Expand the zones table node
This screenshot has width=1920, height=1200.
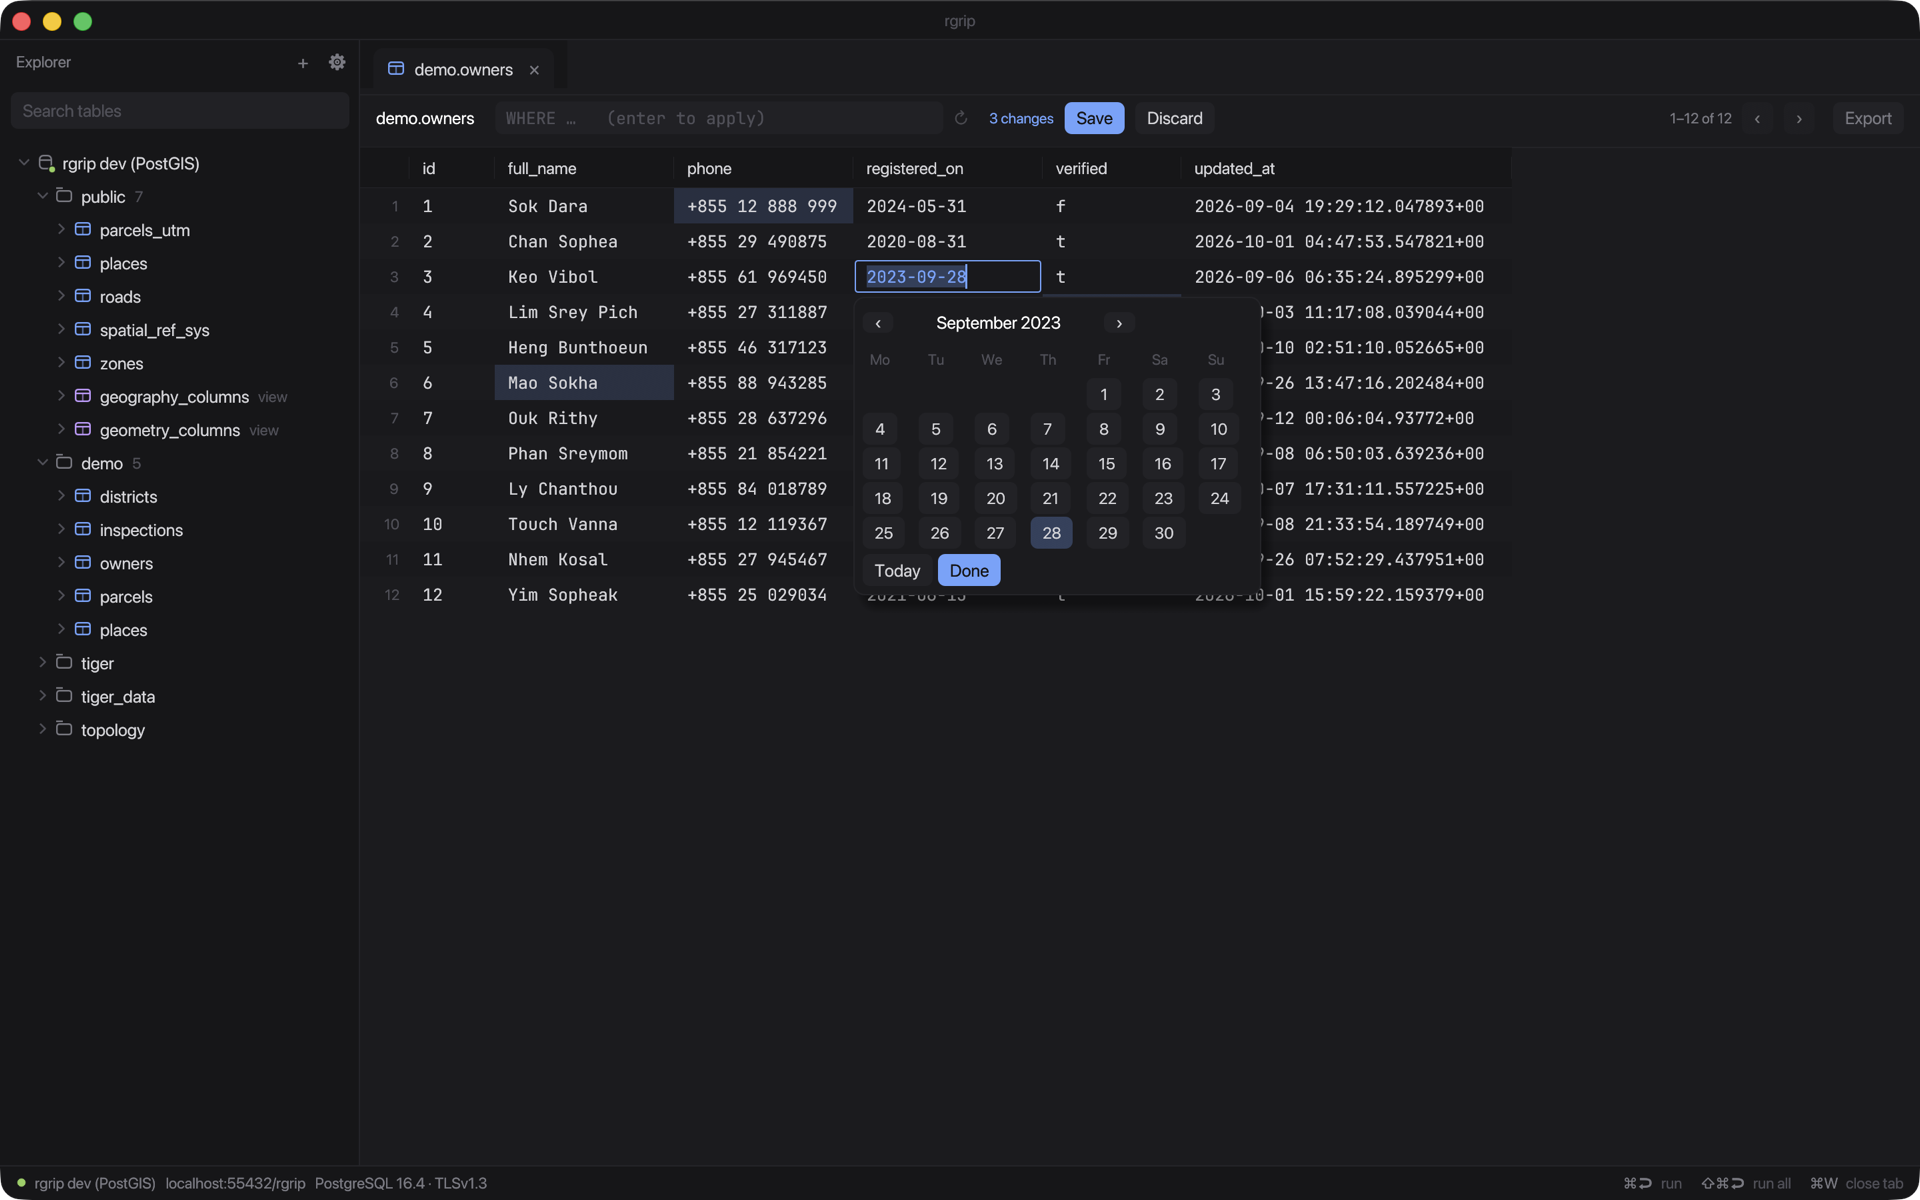(61, 362)
